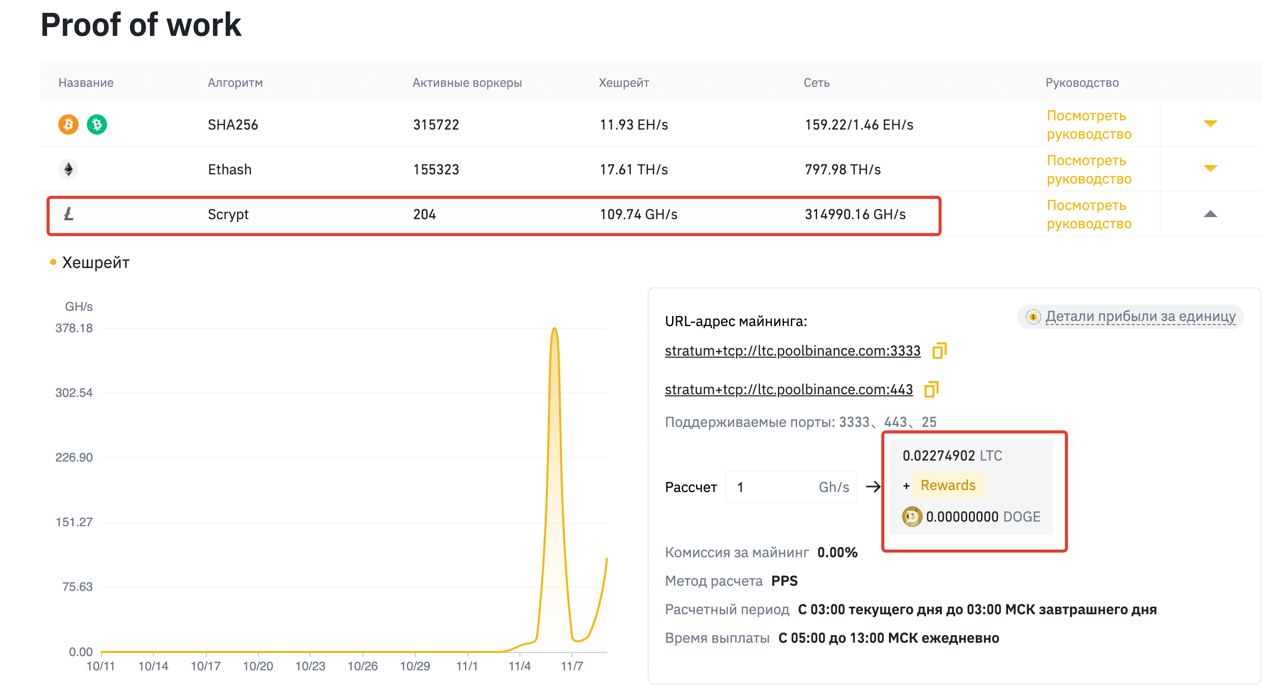Click the Ethereum diamond icon

click(68, 169)
